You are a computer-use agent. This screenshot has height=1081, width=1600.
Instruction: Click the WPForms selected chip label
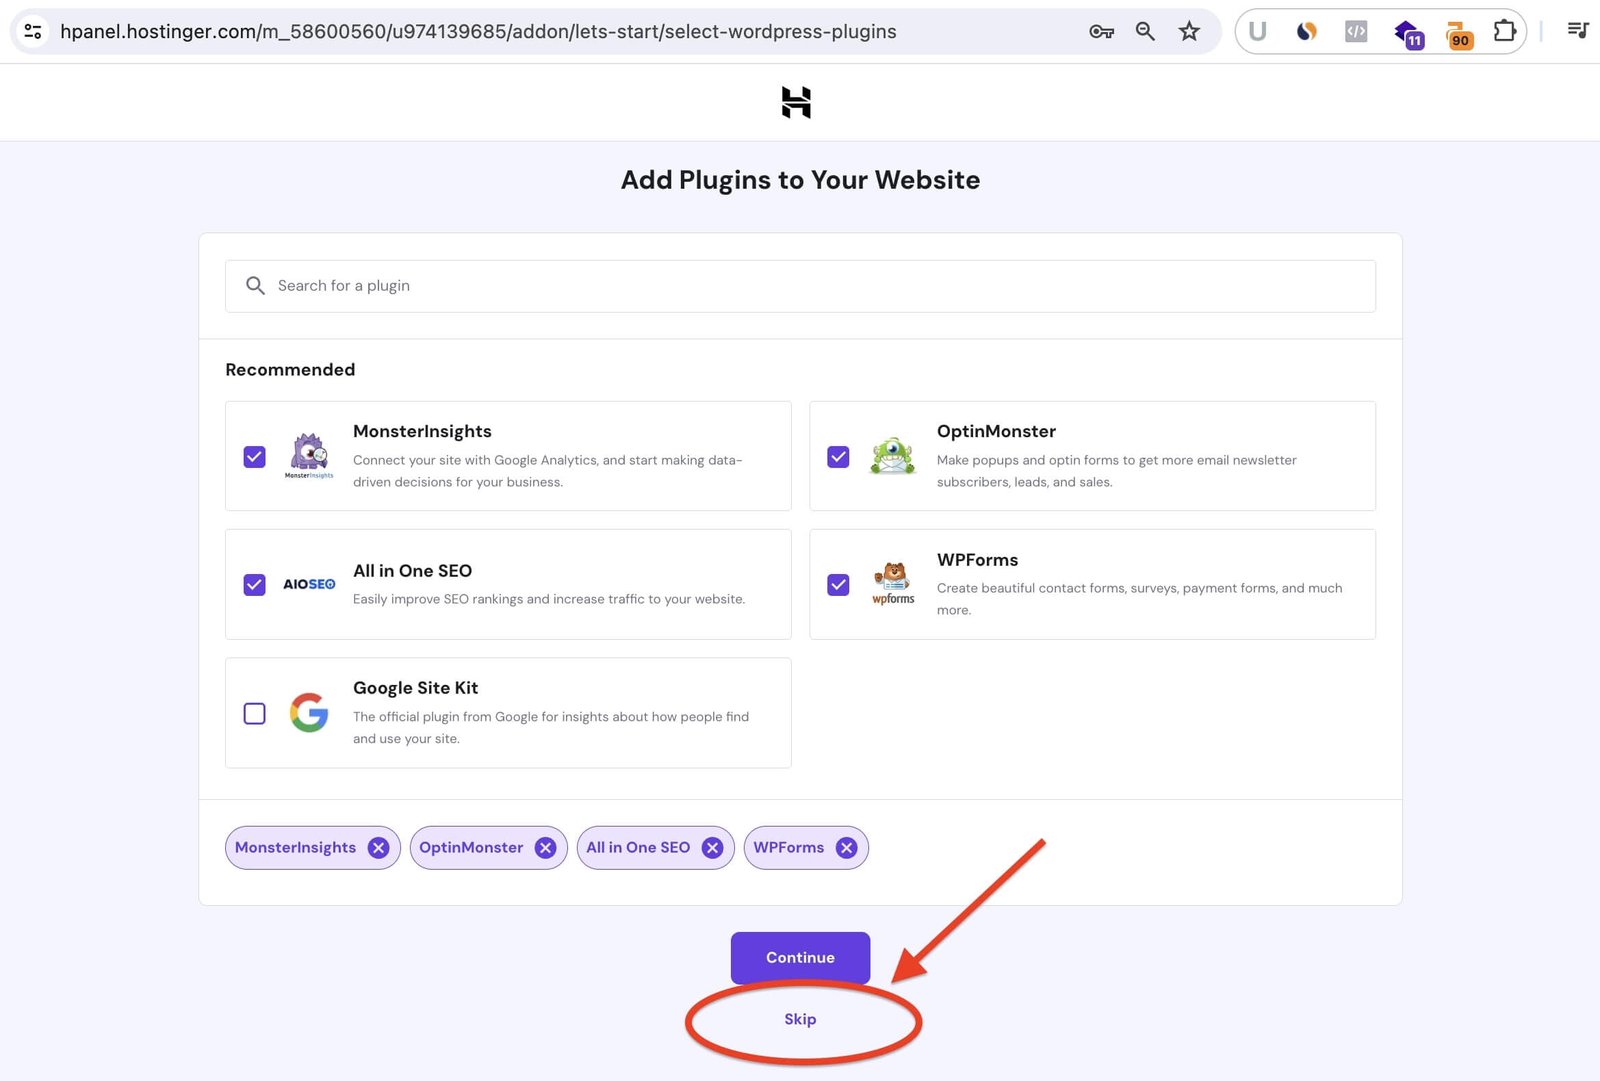[789, 848]
